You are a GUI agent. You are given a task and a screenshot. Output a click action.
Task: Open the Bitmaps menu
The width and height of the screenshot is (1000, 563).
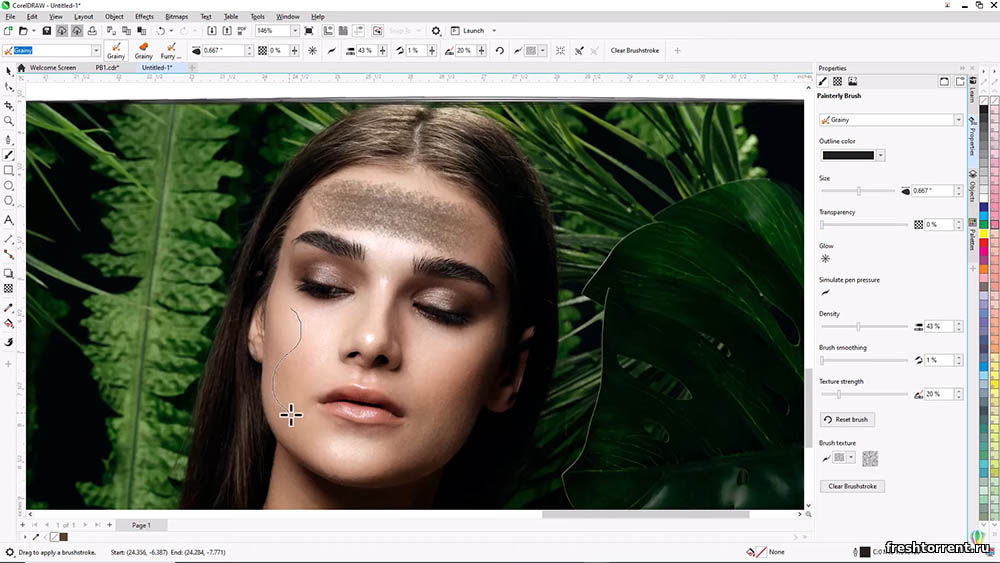pos(177,17)
